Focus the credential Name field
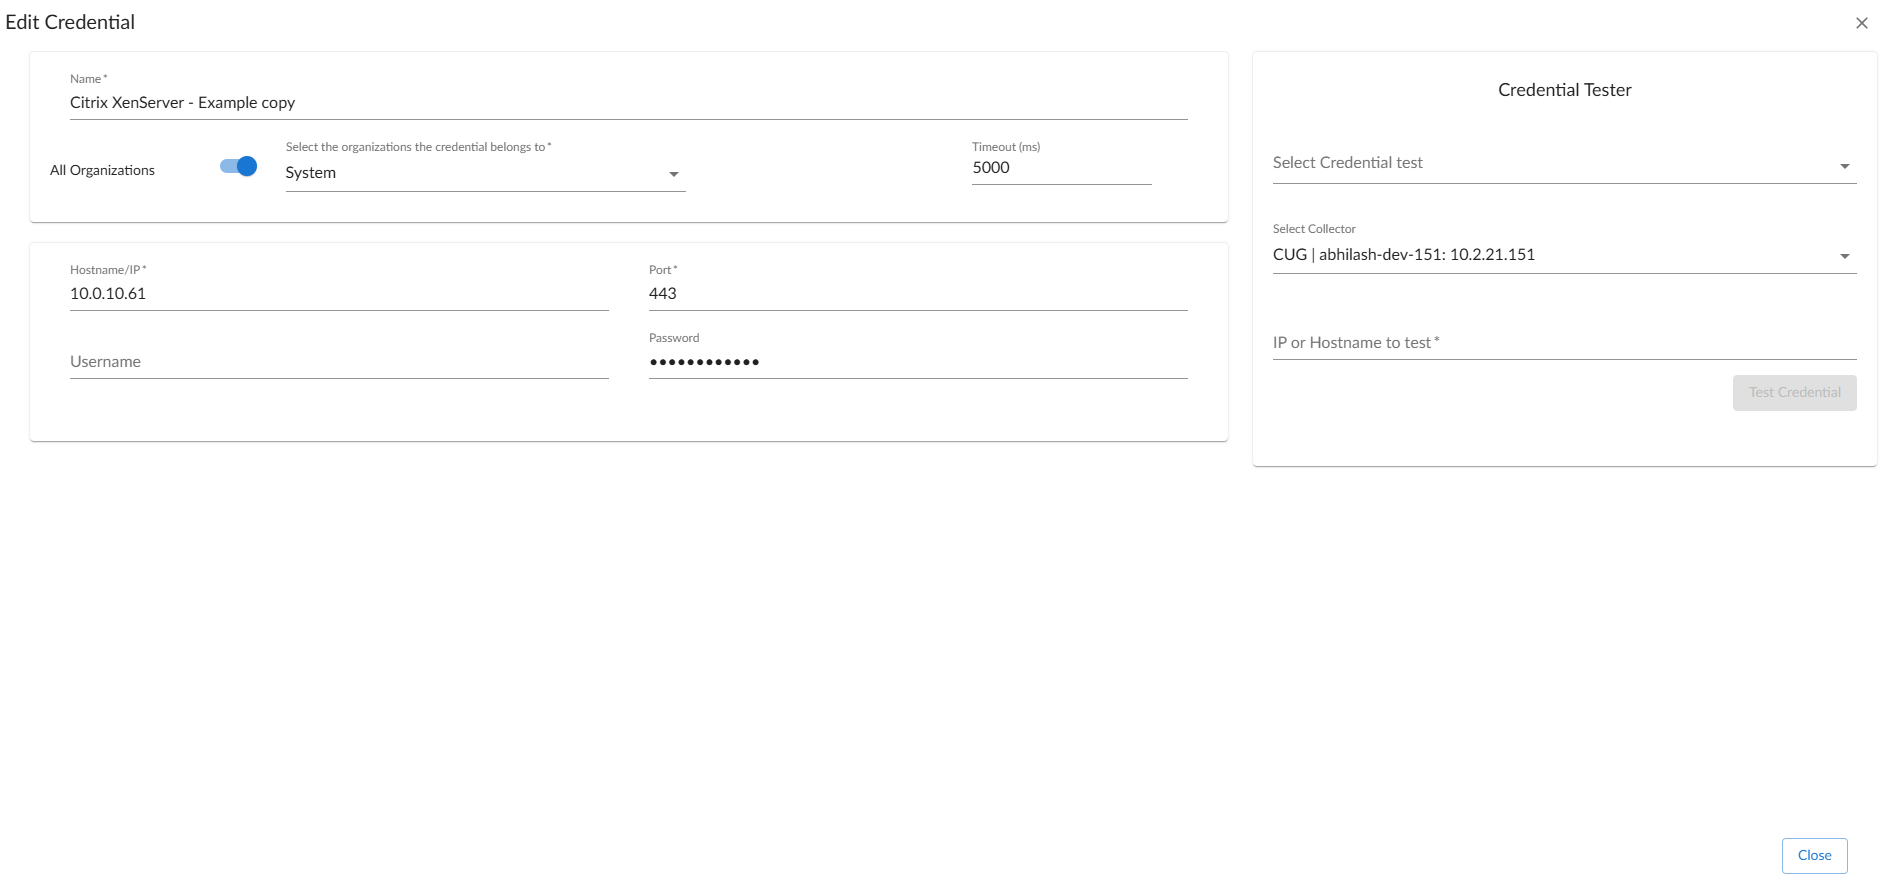Screen dimensions: 1888x883 [x=628, y=103]
